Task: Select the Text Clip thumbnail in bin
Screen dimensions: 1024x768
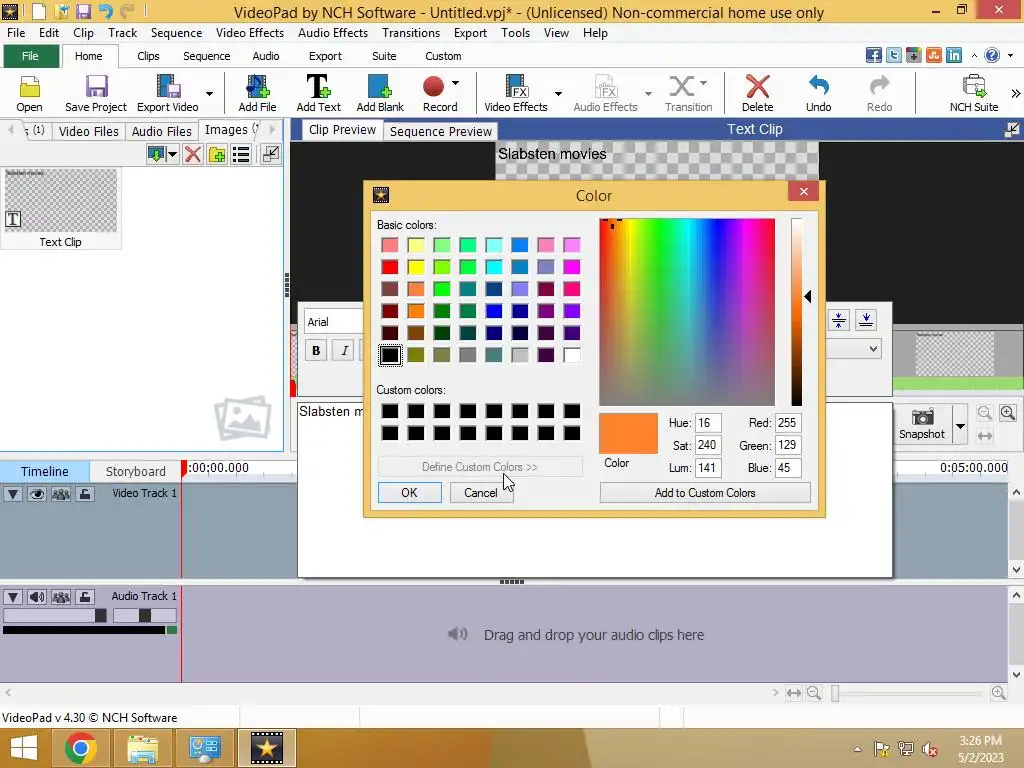Action: (61, 208)
